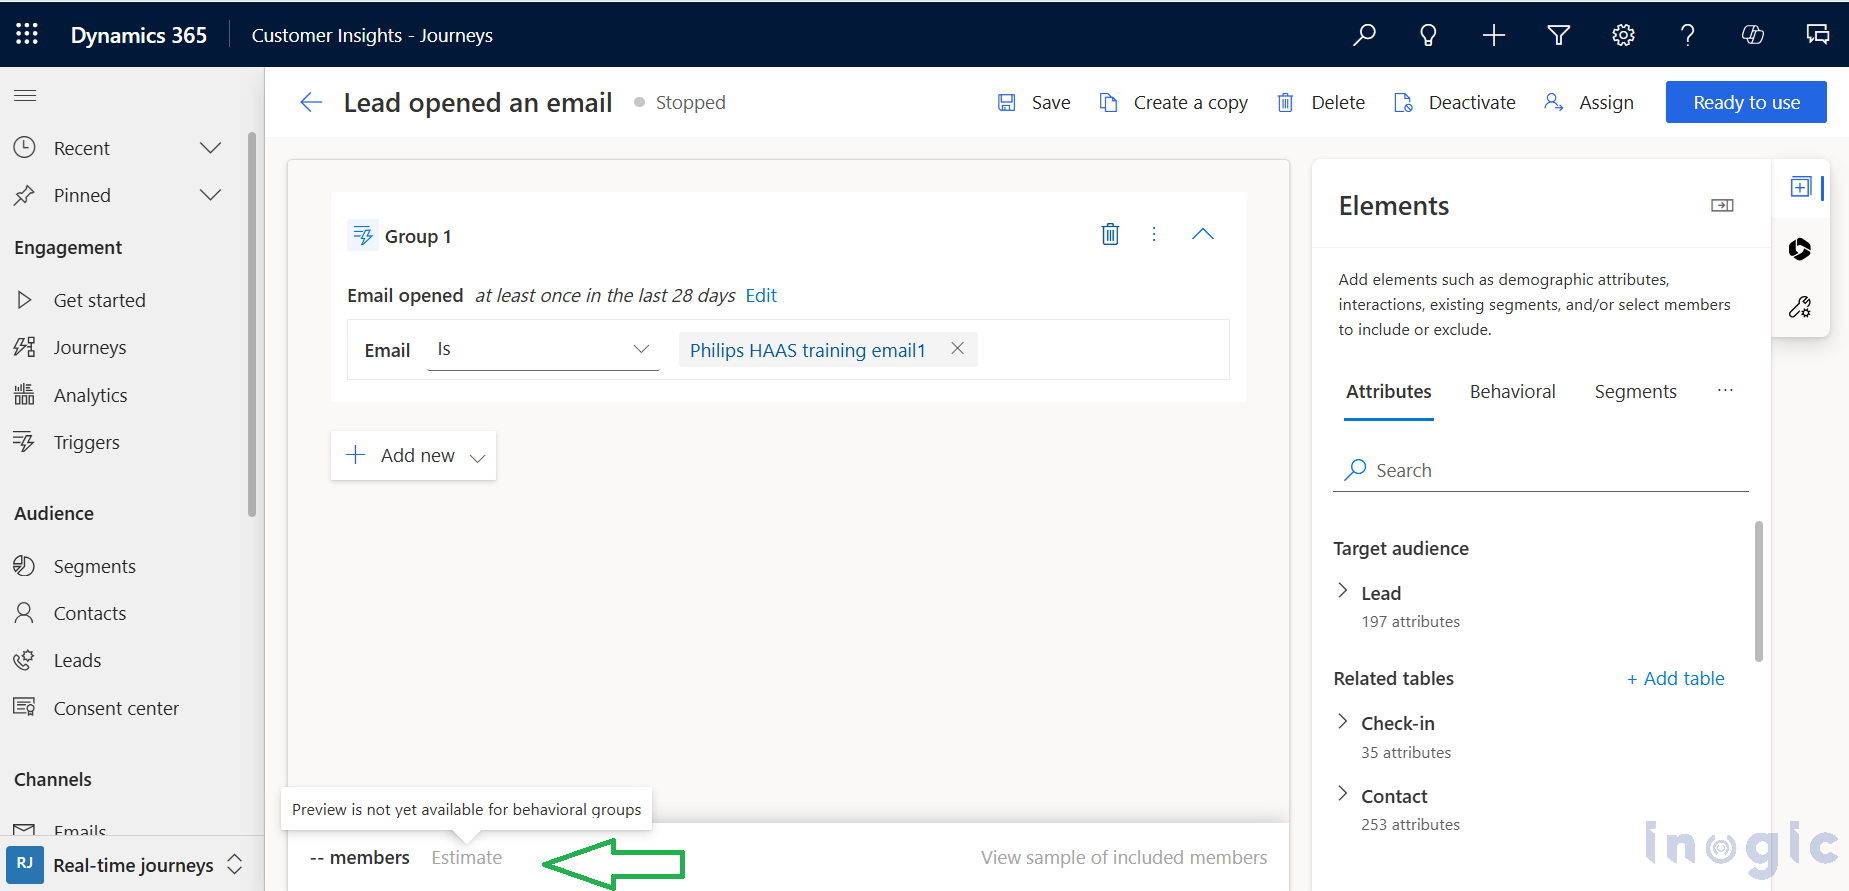Image resolution: width=1849 pixels, height=891 pixels.
Task: Open the lightbulb assistant icon
Action: (x=1428, y=35)
